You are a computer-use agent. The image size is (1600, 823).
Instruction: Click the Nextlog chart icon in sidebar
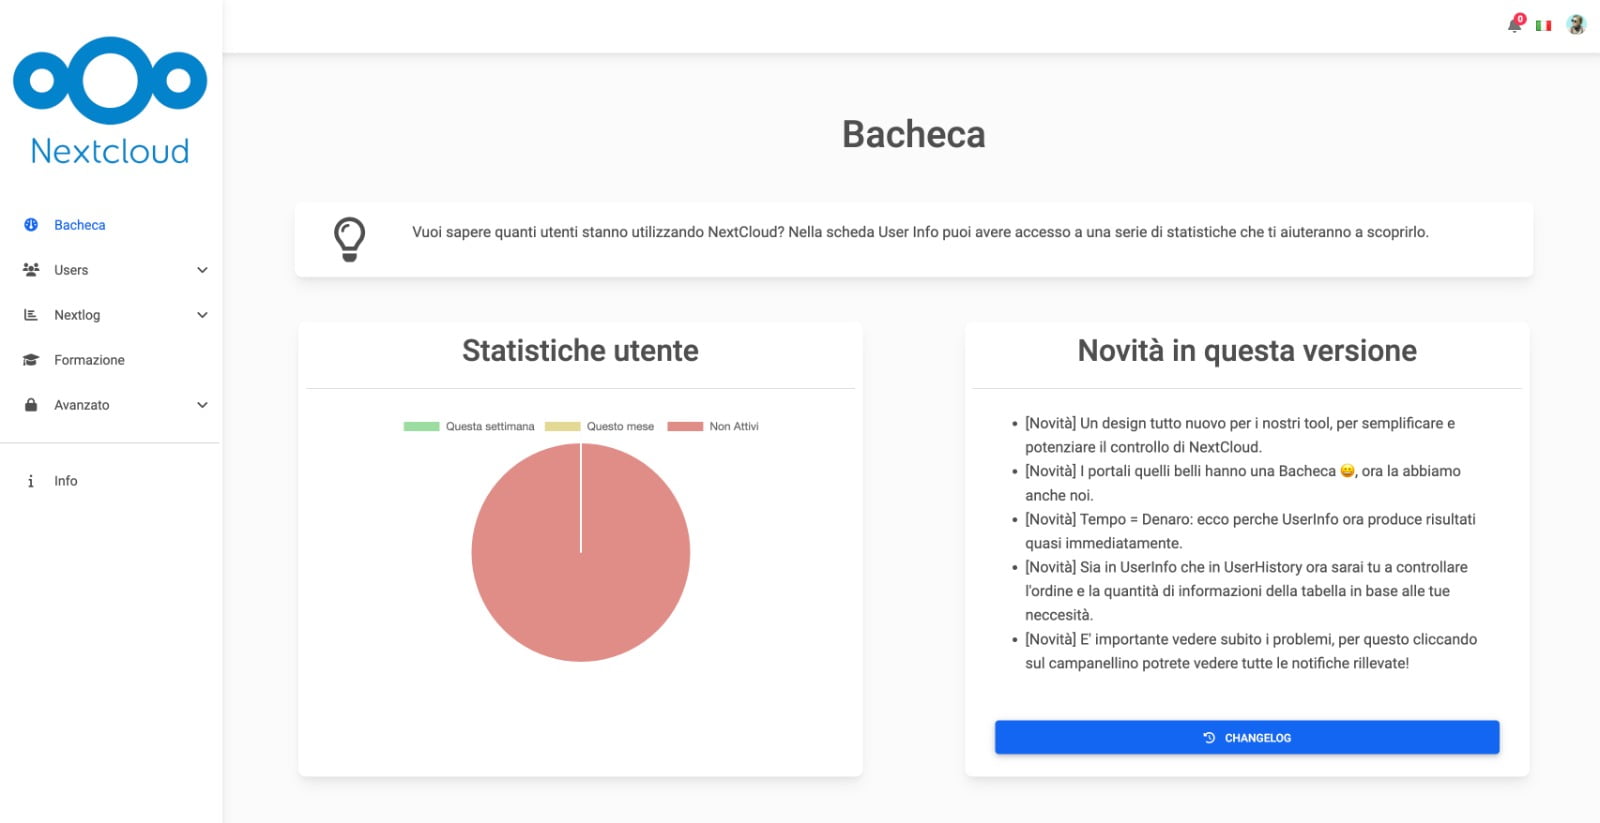[x=31, y=315]
